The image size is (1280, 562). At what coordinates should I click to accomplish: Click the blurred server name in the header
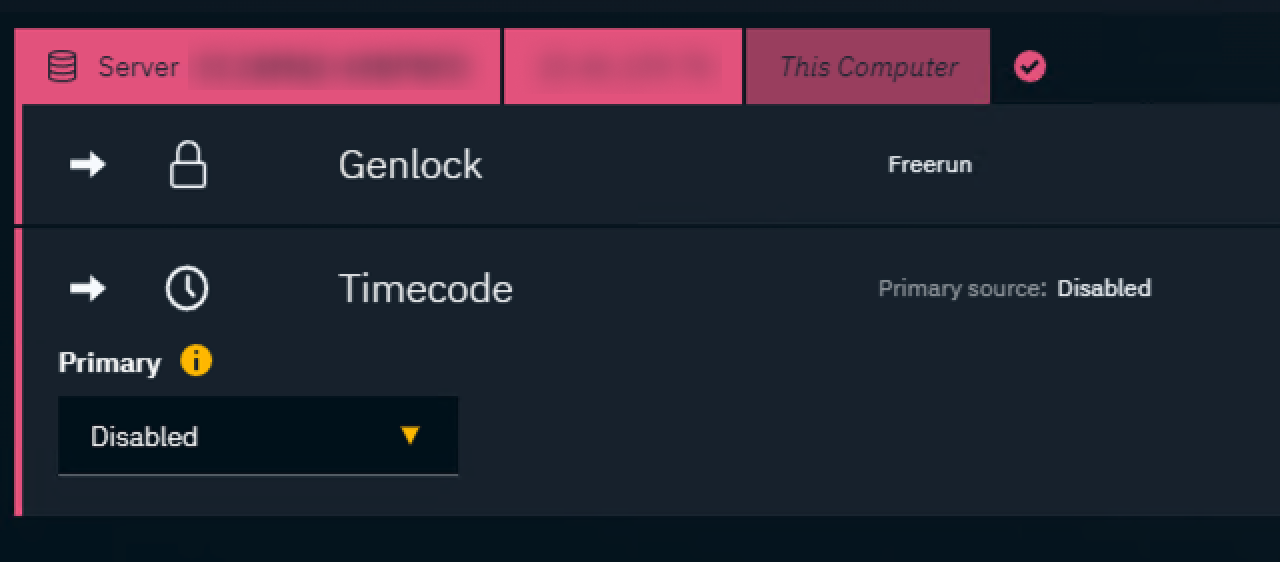coord(330,67)
